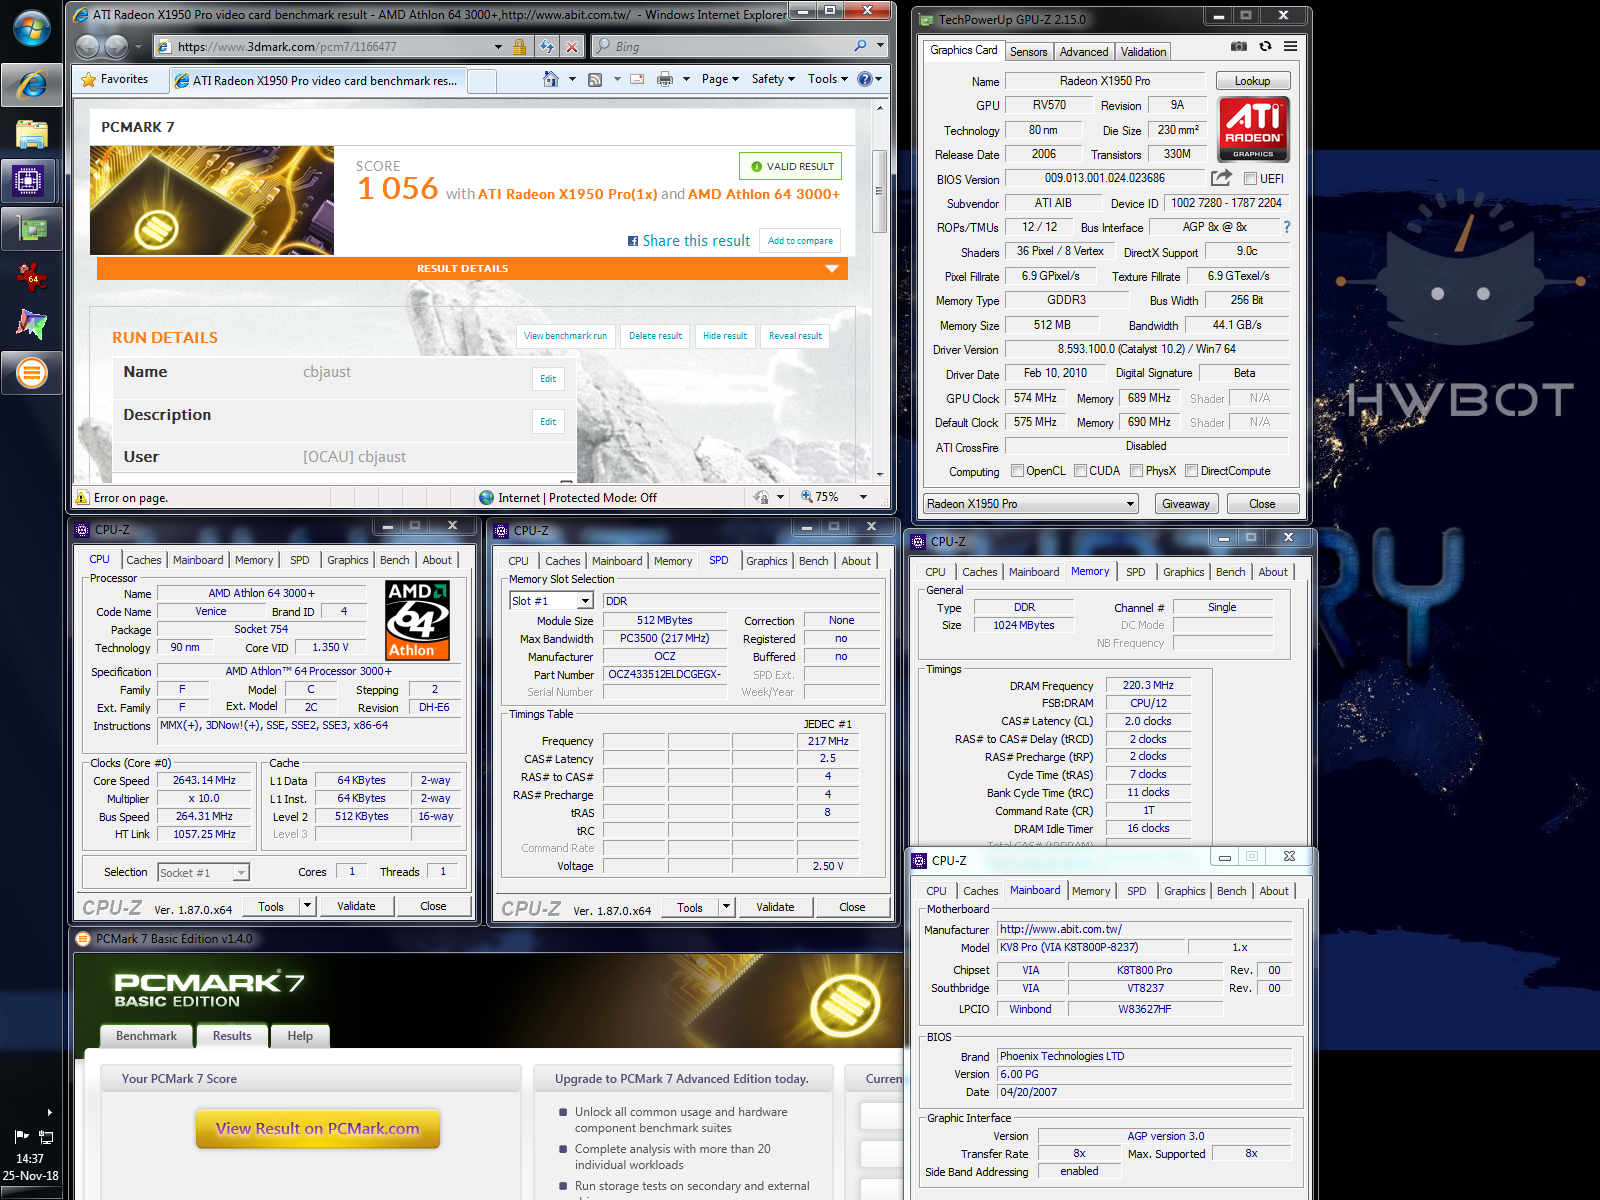Go back in Internet Explorer
This screenshot has height=1200, width=1600.
[x=88, y=46]
